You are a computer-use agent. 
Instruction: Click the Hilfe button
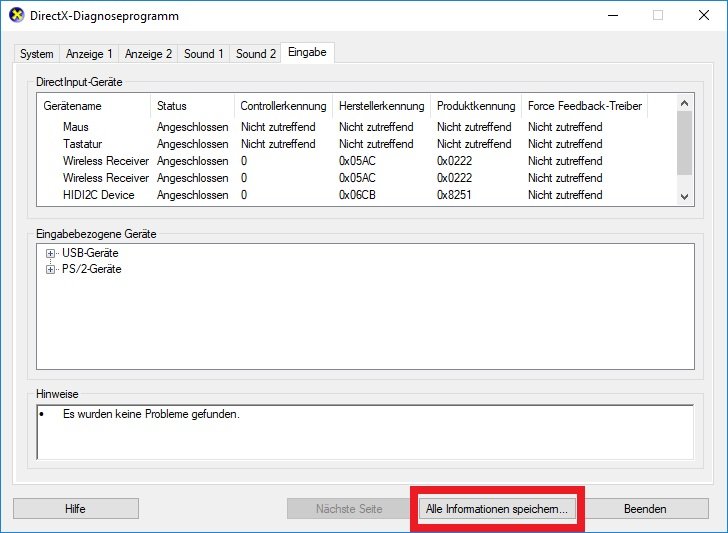coord(76,508)
